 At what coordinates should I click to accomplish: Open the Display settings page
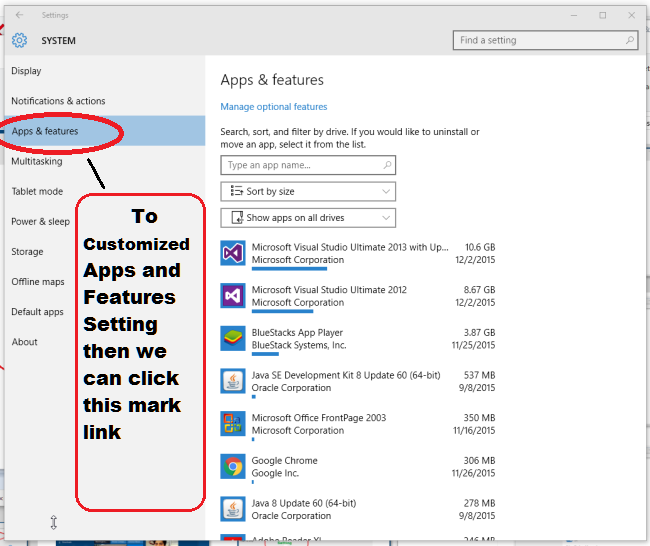(26, 71)
